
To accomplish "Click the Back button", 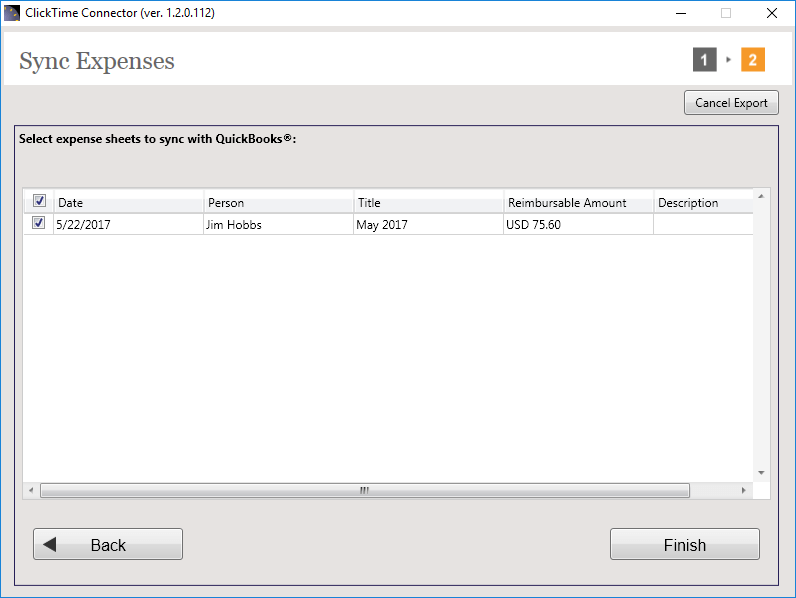I will click(108, 544).
